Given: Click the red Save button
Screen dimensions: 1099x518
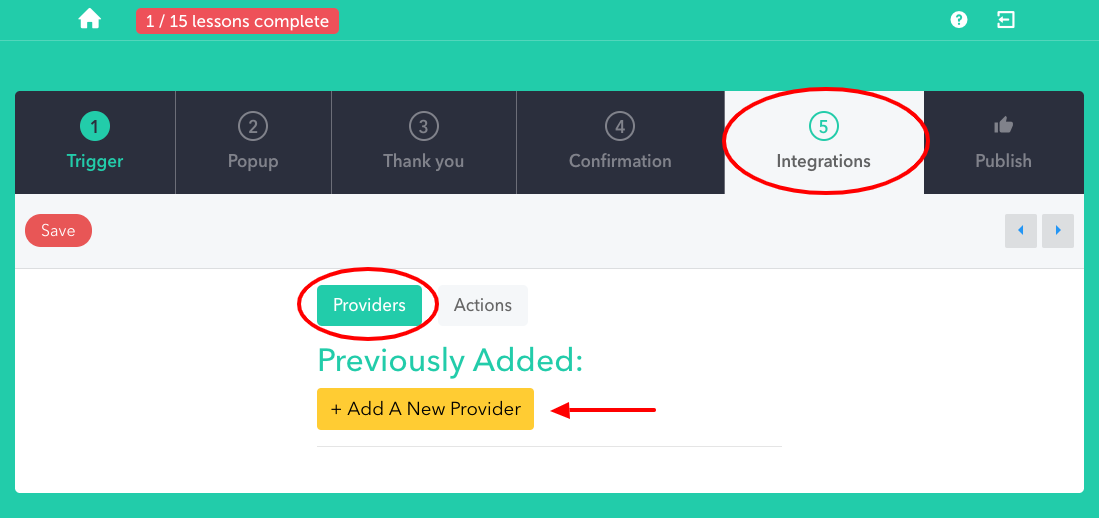Looking at the screenshot, I should point(58,231).
